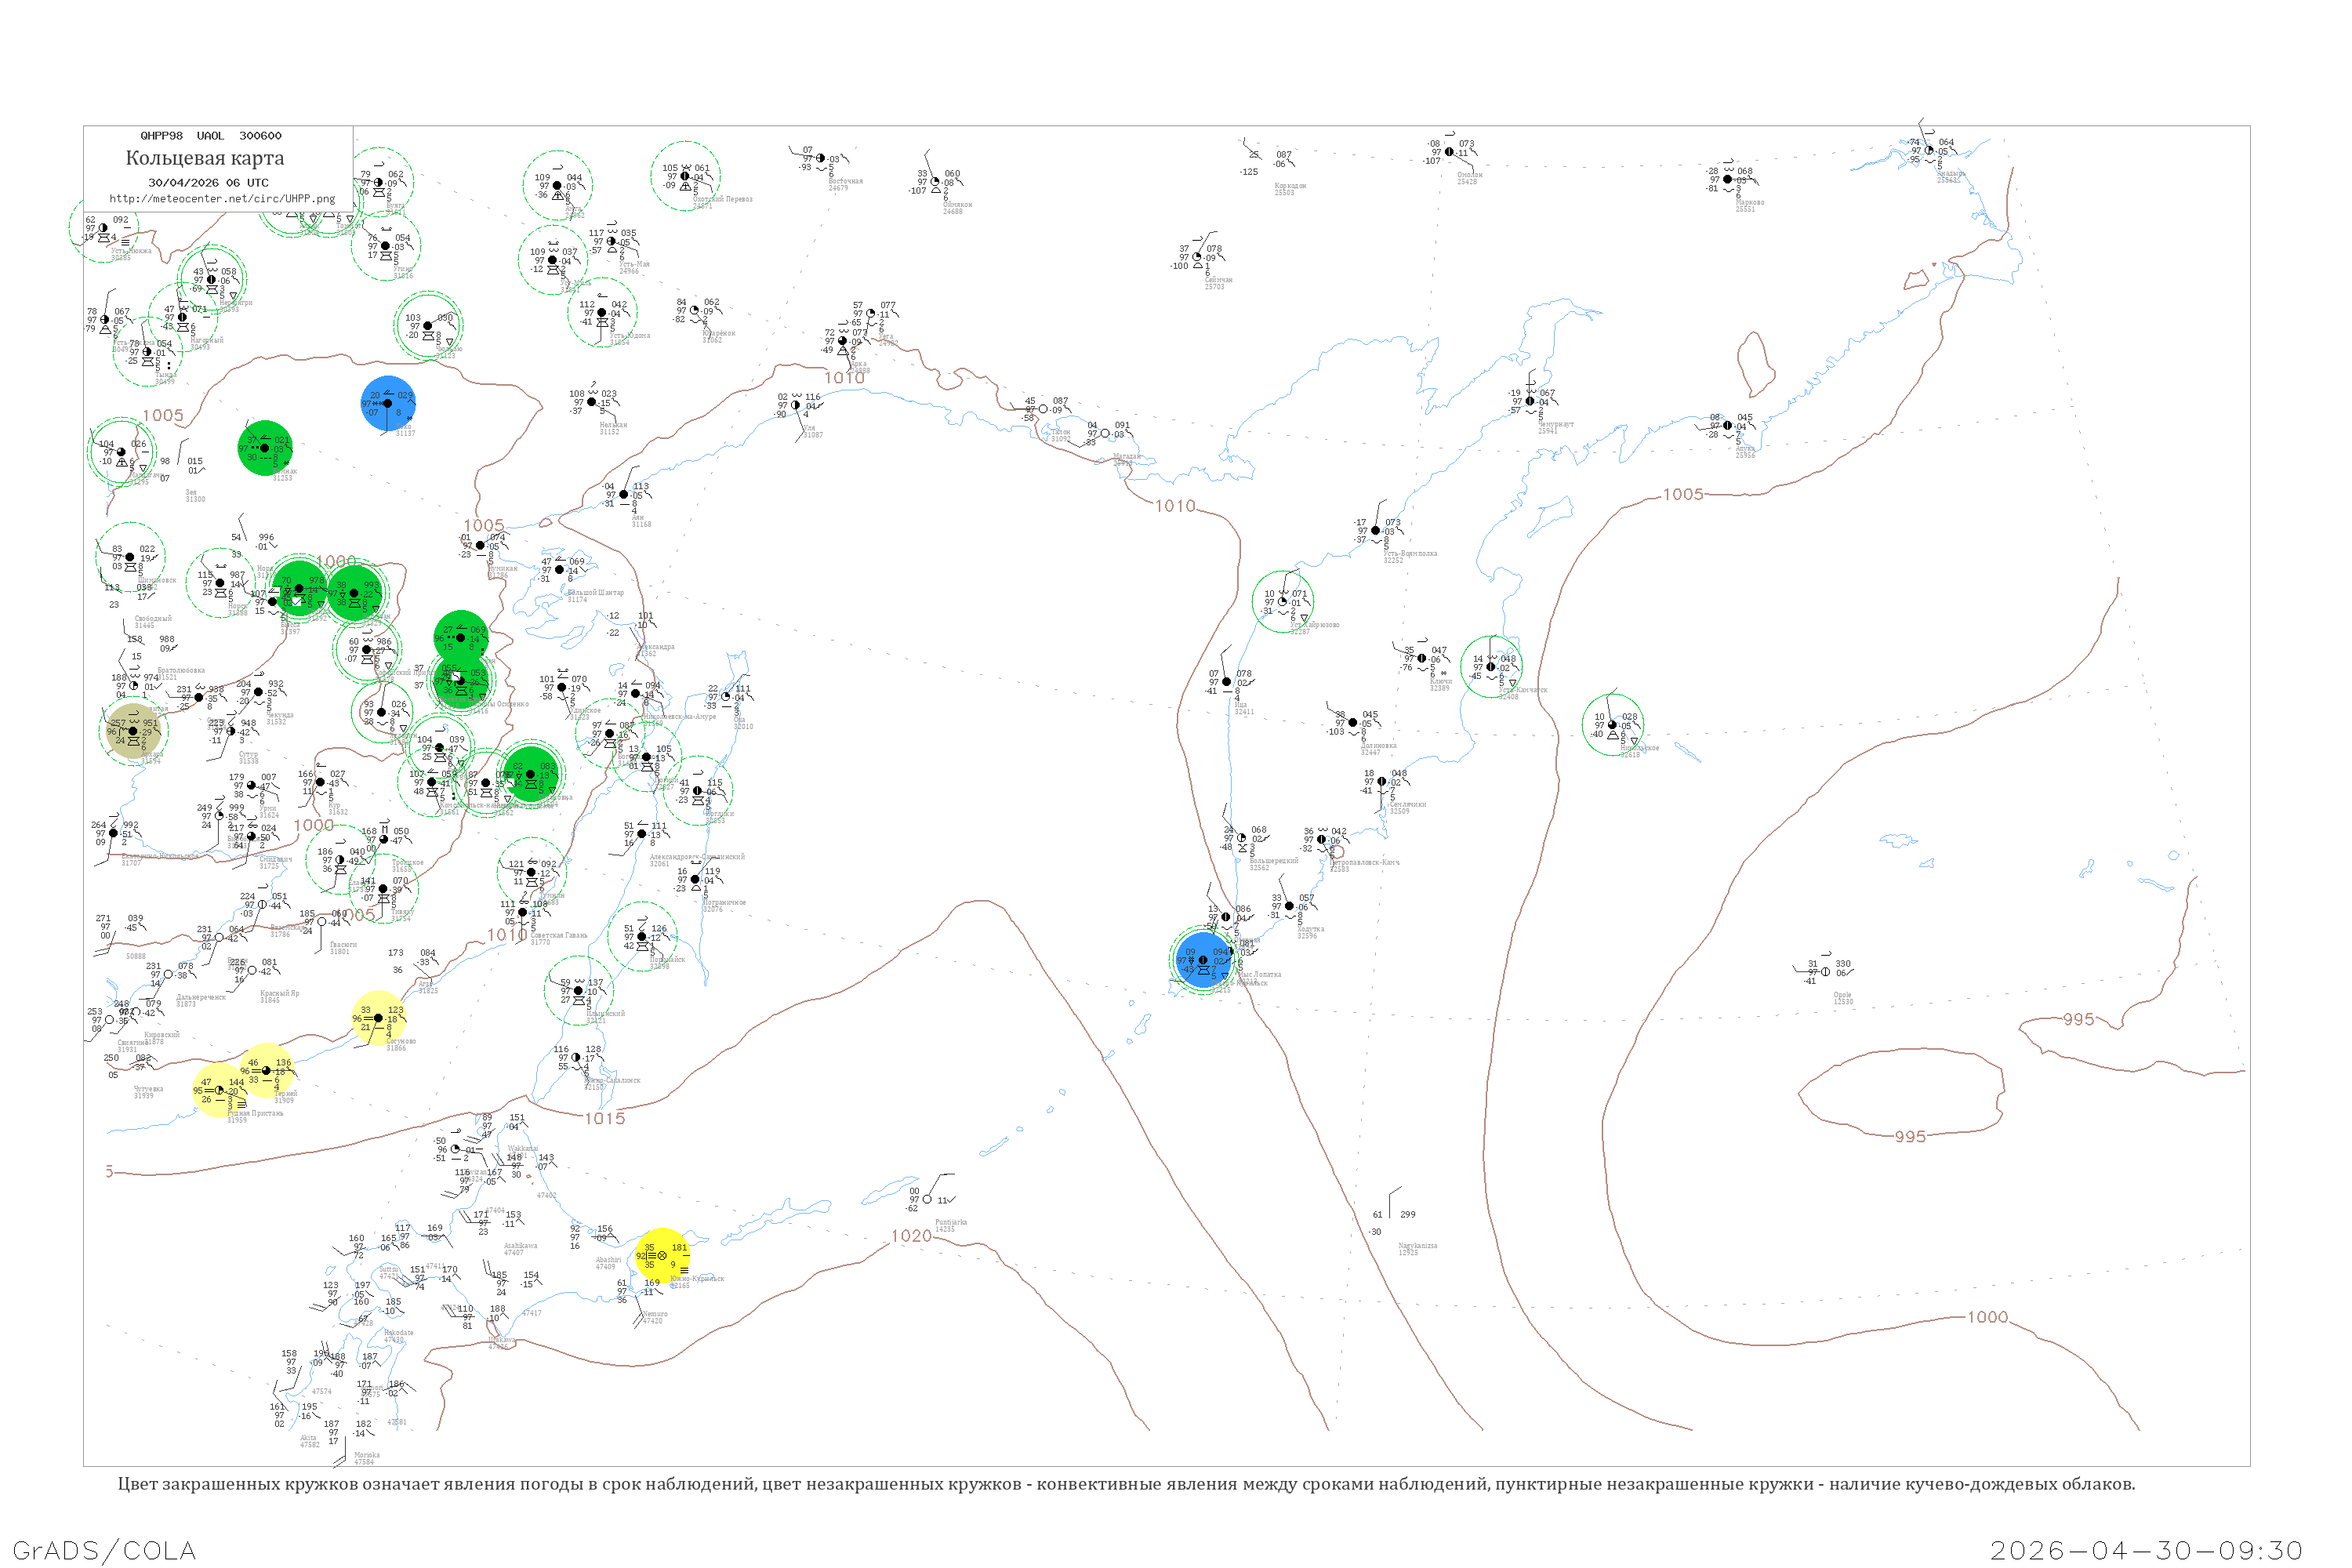This screenshot has height=1568, width=2352.
Task: Click the 1020 isobar label
Action: (x=911, y=1236)
